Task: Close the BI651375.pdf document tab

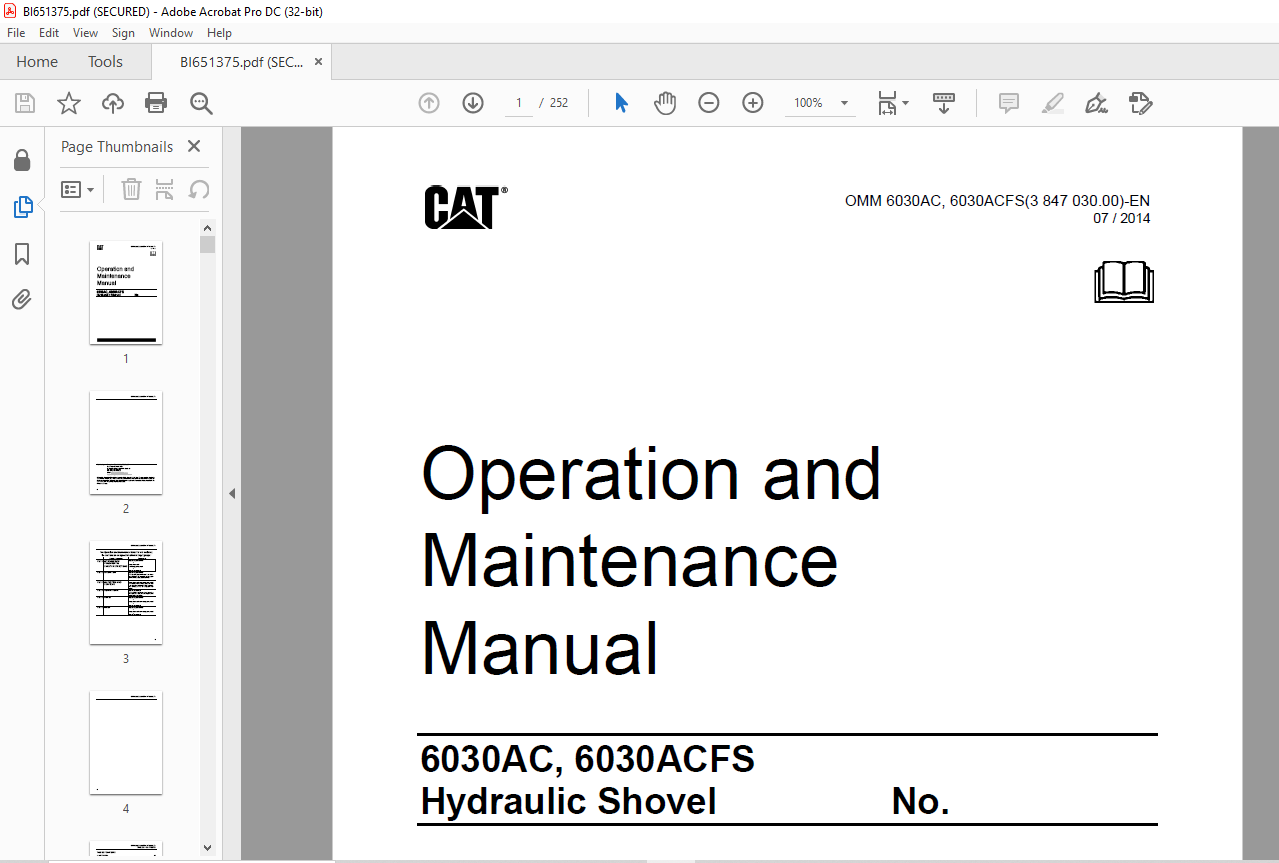Action: click(x=318, y=62)
